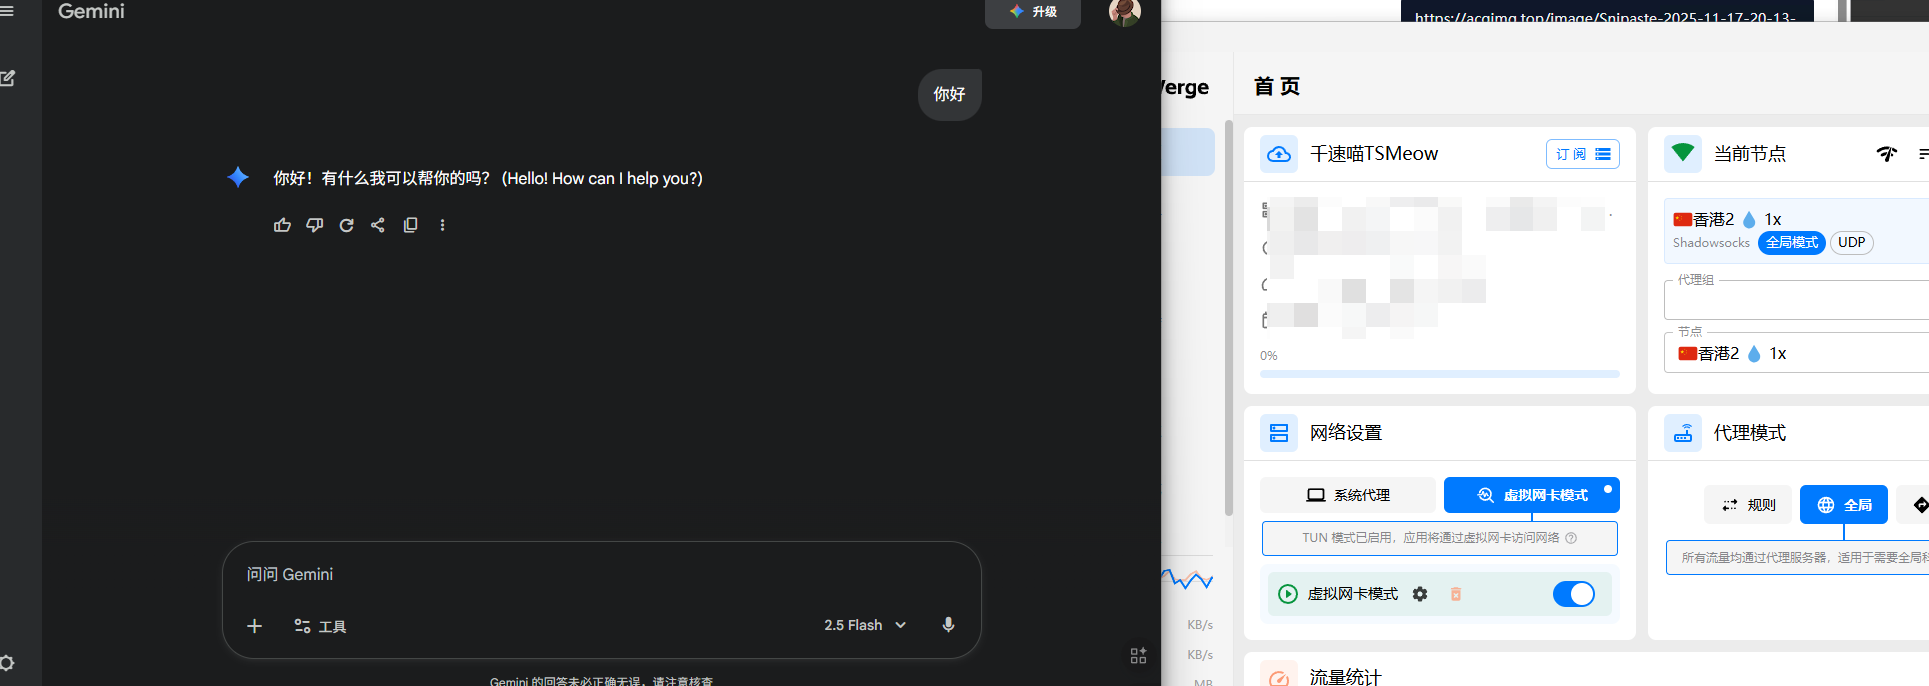Click the microphone icon in the prompt box
The width and height of the screenshot is (1929, 686).
pos(948,625)
